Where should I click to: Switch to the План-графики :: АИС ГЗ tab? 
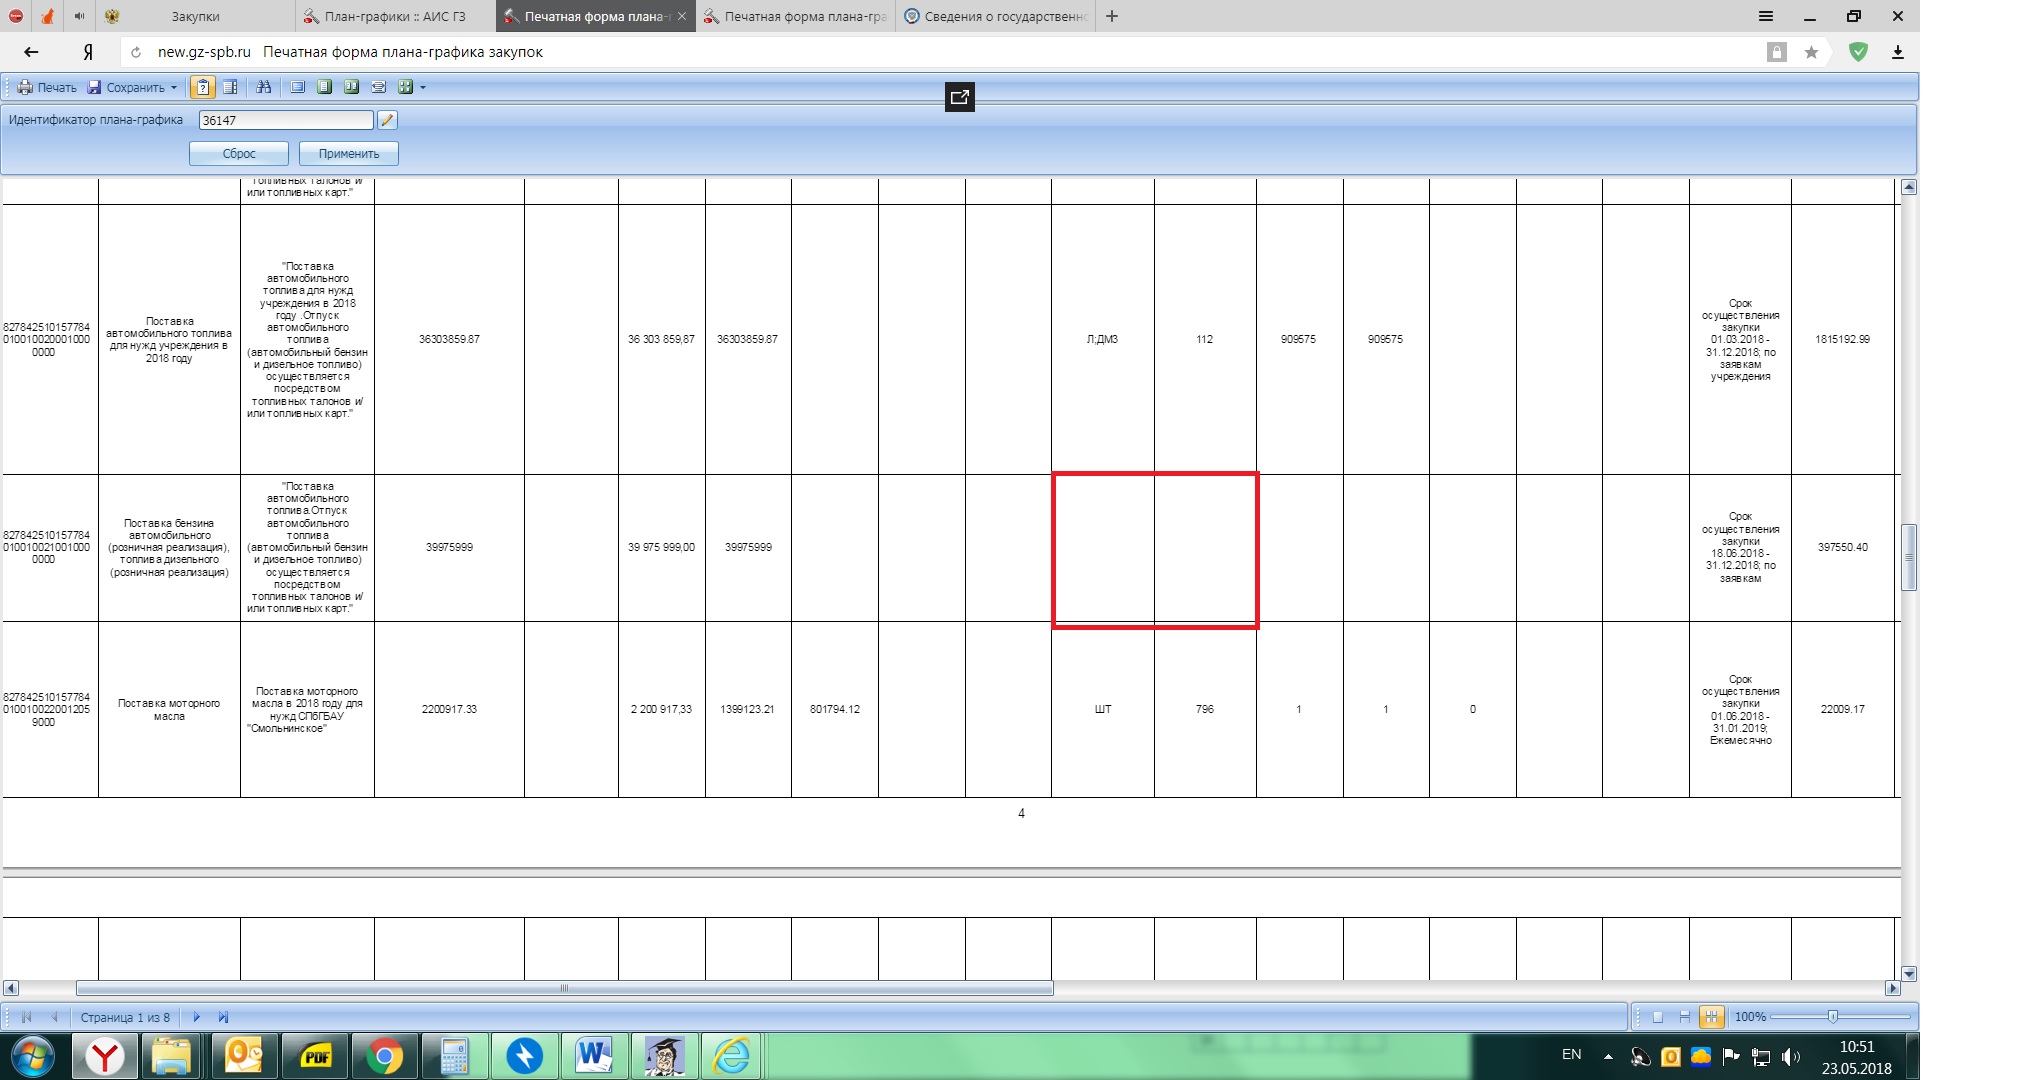[395, 16]
